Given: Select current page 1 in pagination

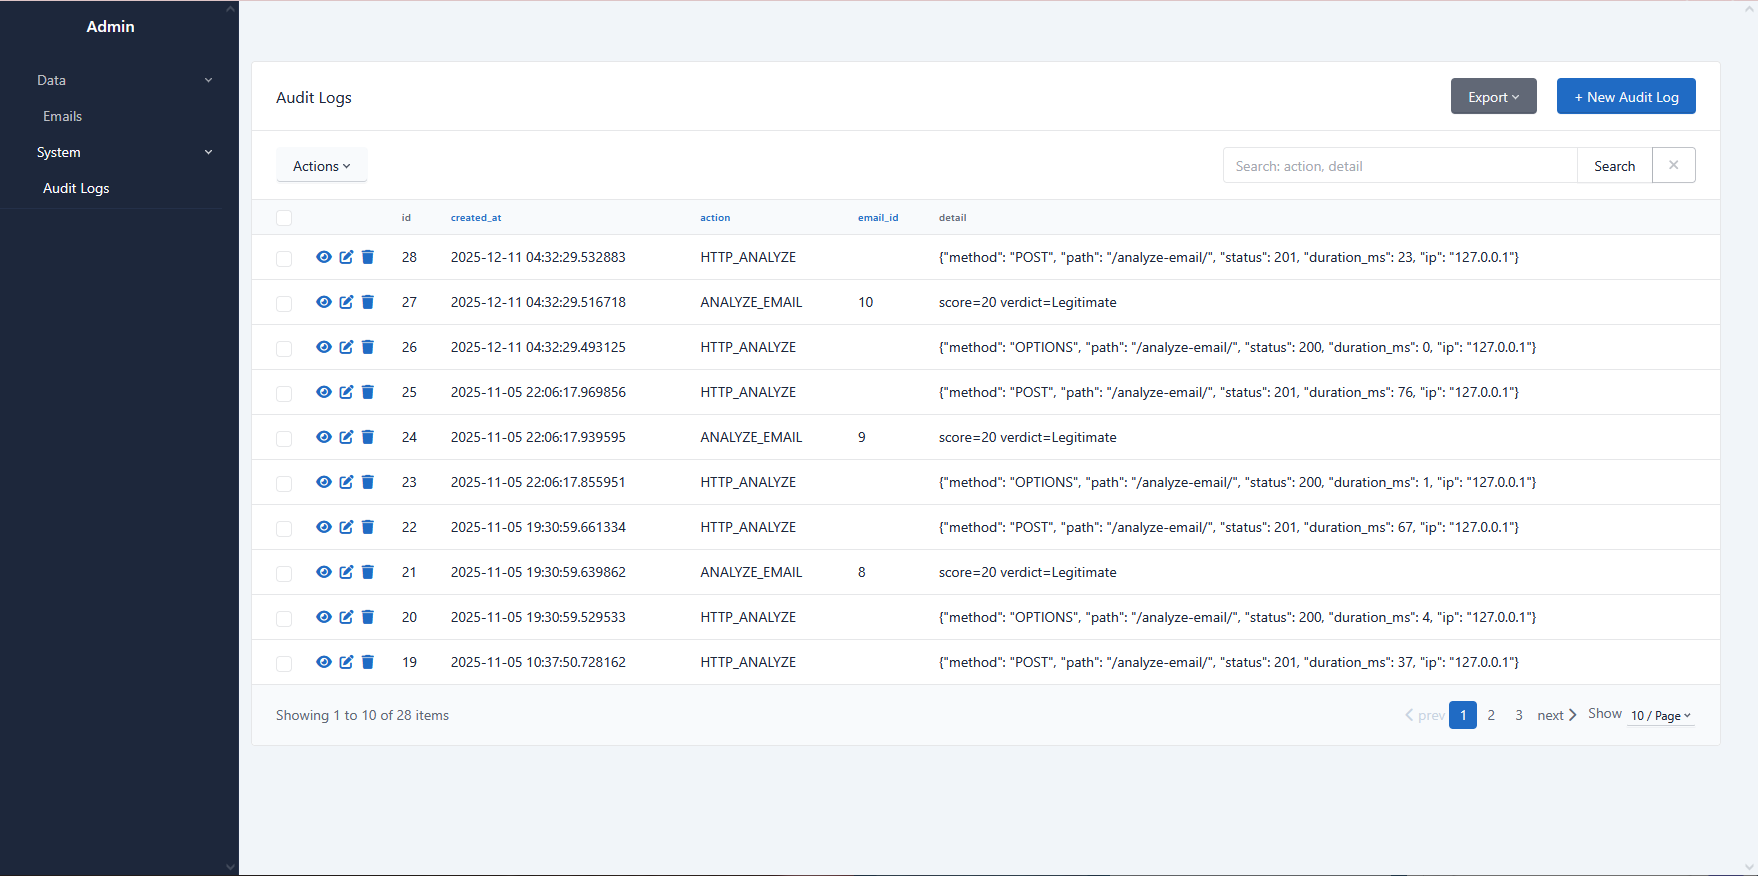Looking at the screenshot, I should [1463, 715].
